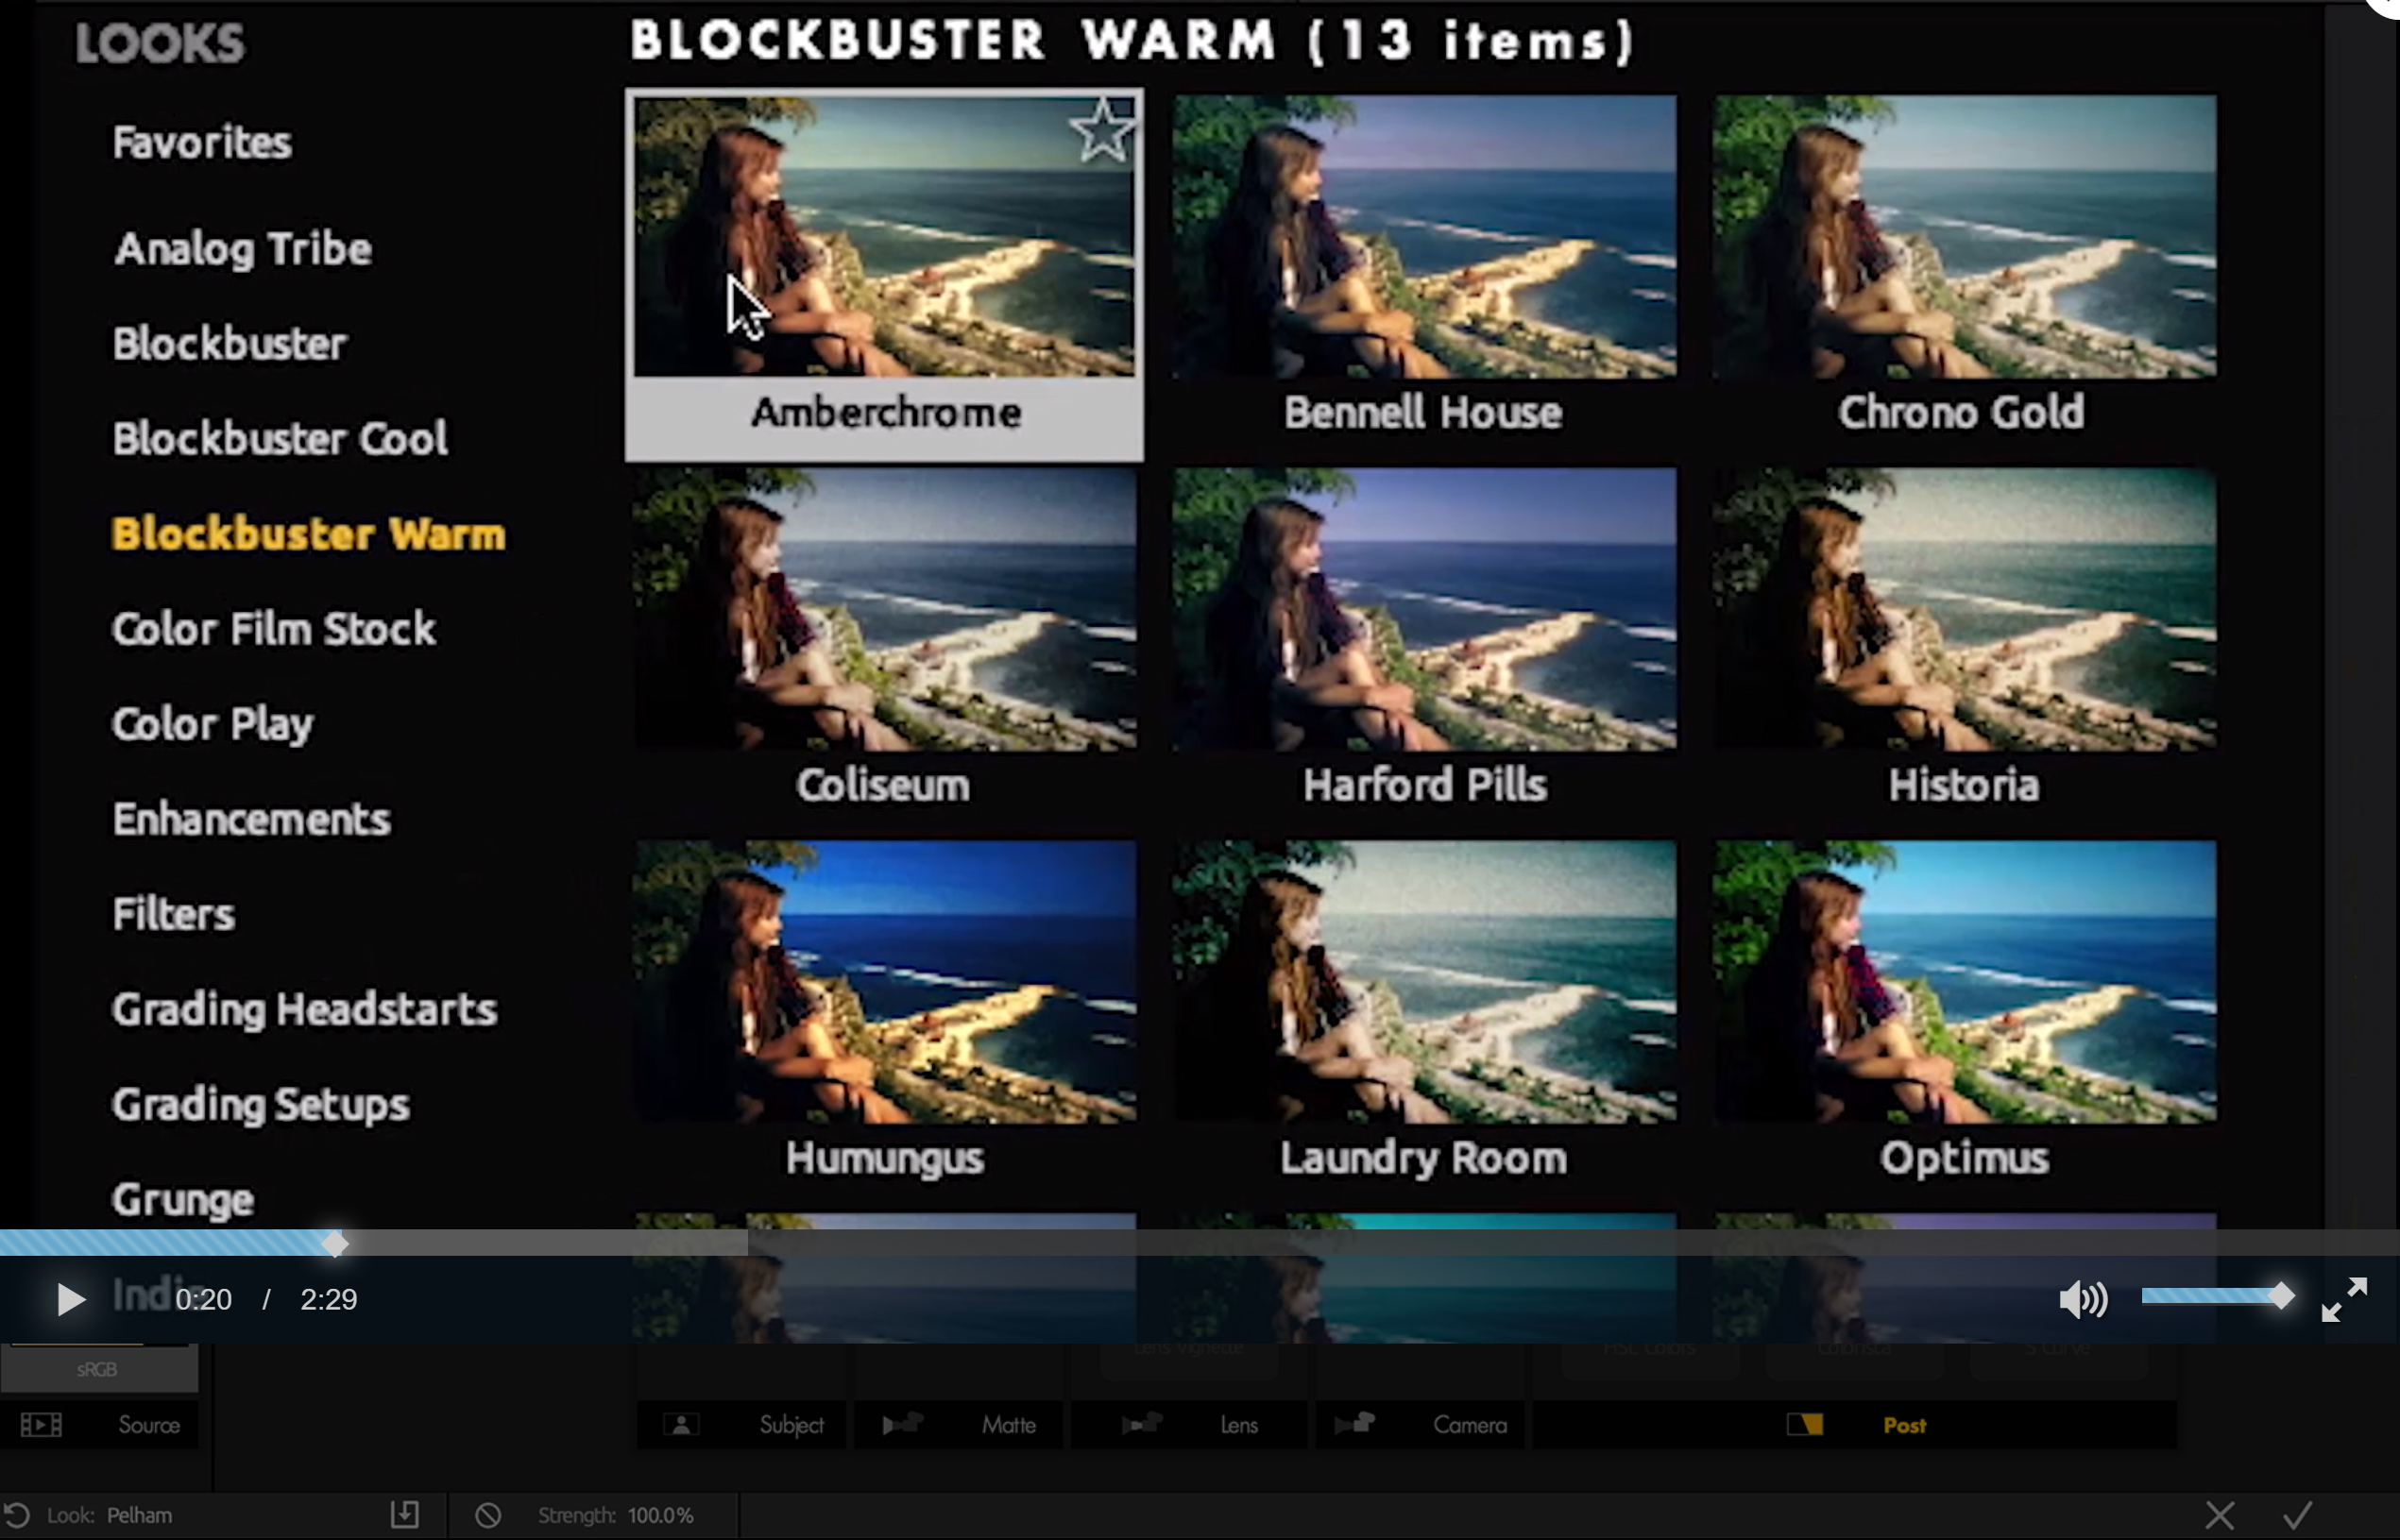Choose the Humungus look thumbnail
This screenshot has width=2400, height=1540.
(884, 982)
